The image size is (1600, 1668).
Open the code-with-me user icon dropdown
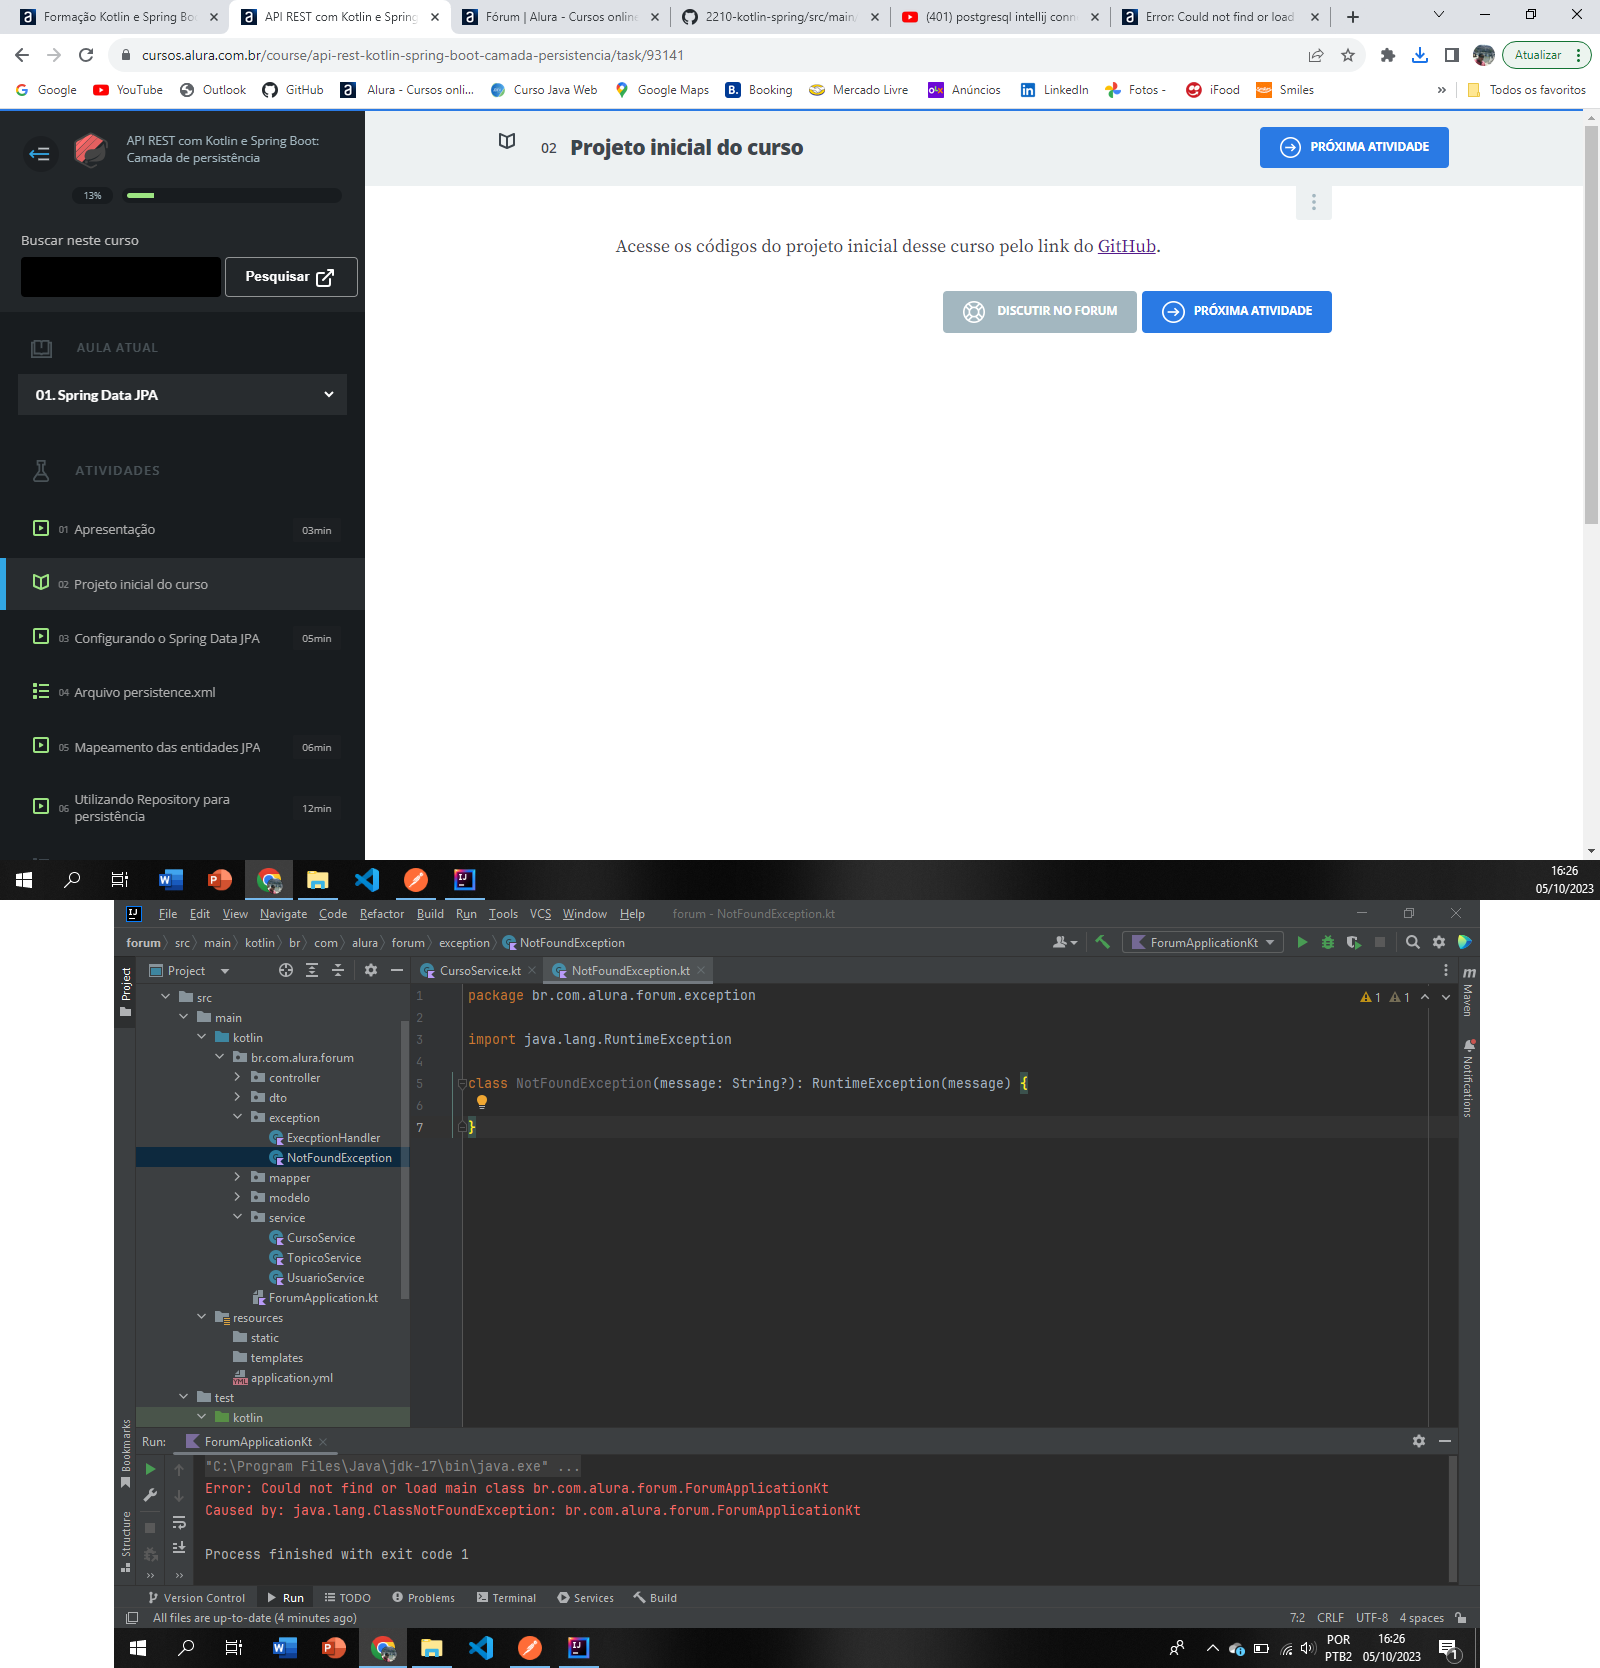[x=1065, y=942]
